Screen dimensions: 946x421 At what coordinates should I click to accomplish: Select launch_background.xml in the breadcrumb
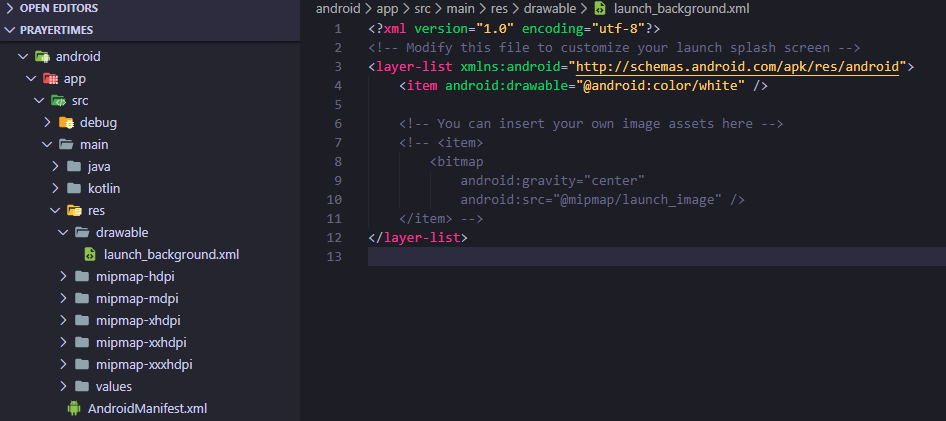click(681, 8)
